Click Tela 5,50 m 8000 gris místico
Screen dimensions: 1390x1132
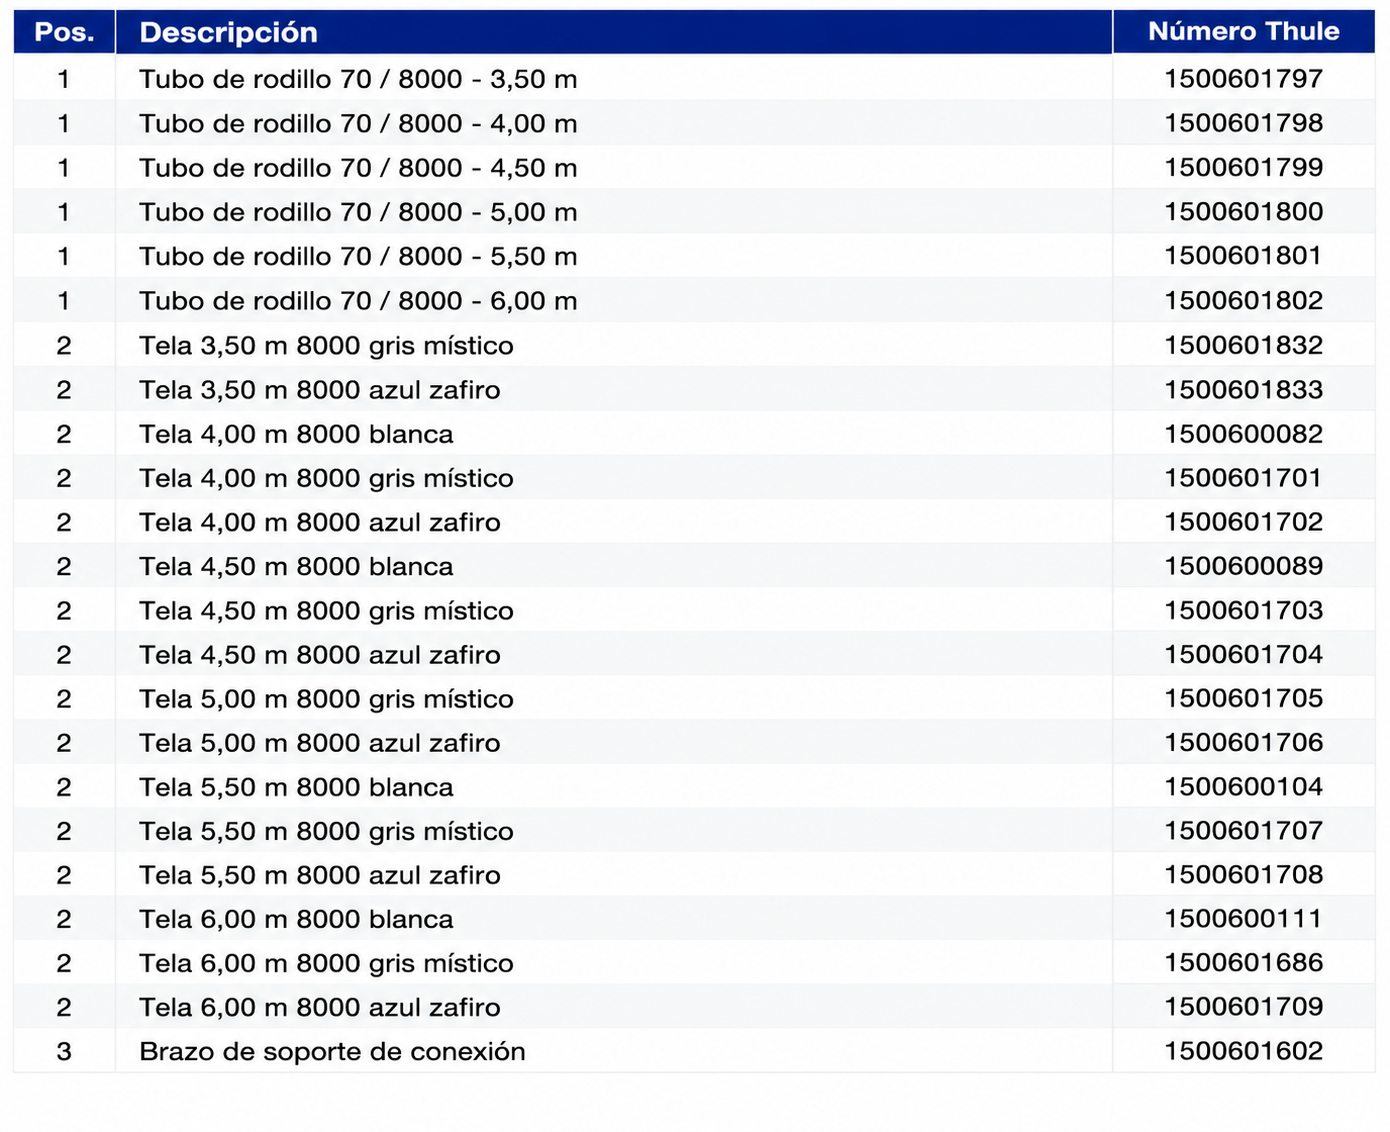[x=326, y=831]
